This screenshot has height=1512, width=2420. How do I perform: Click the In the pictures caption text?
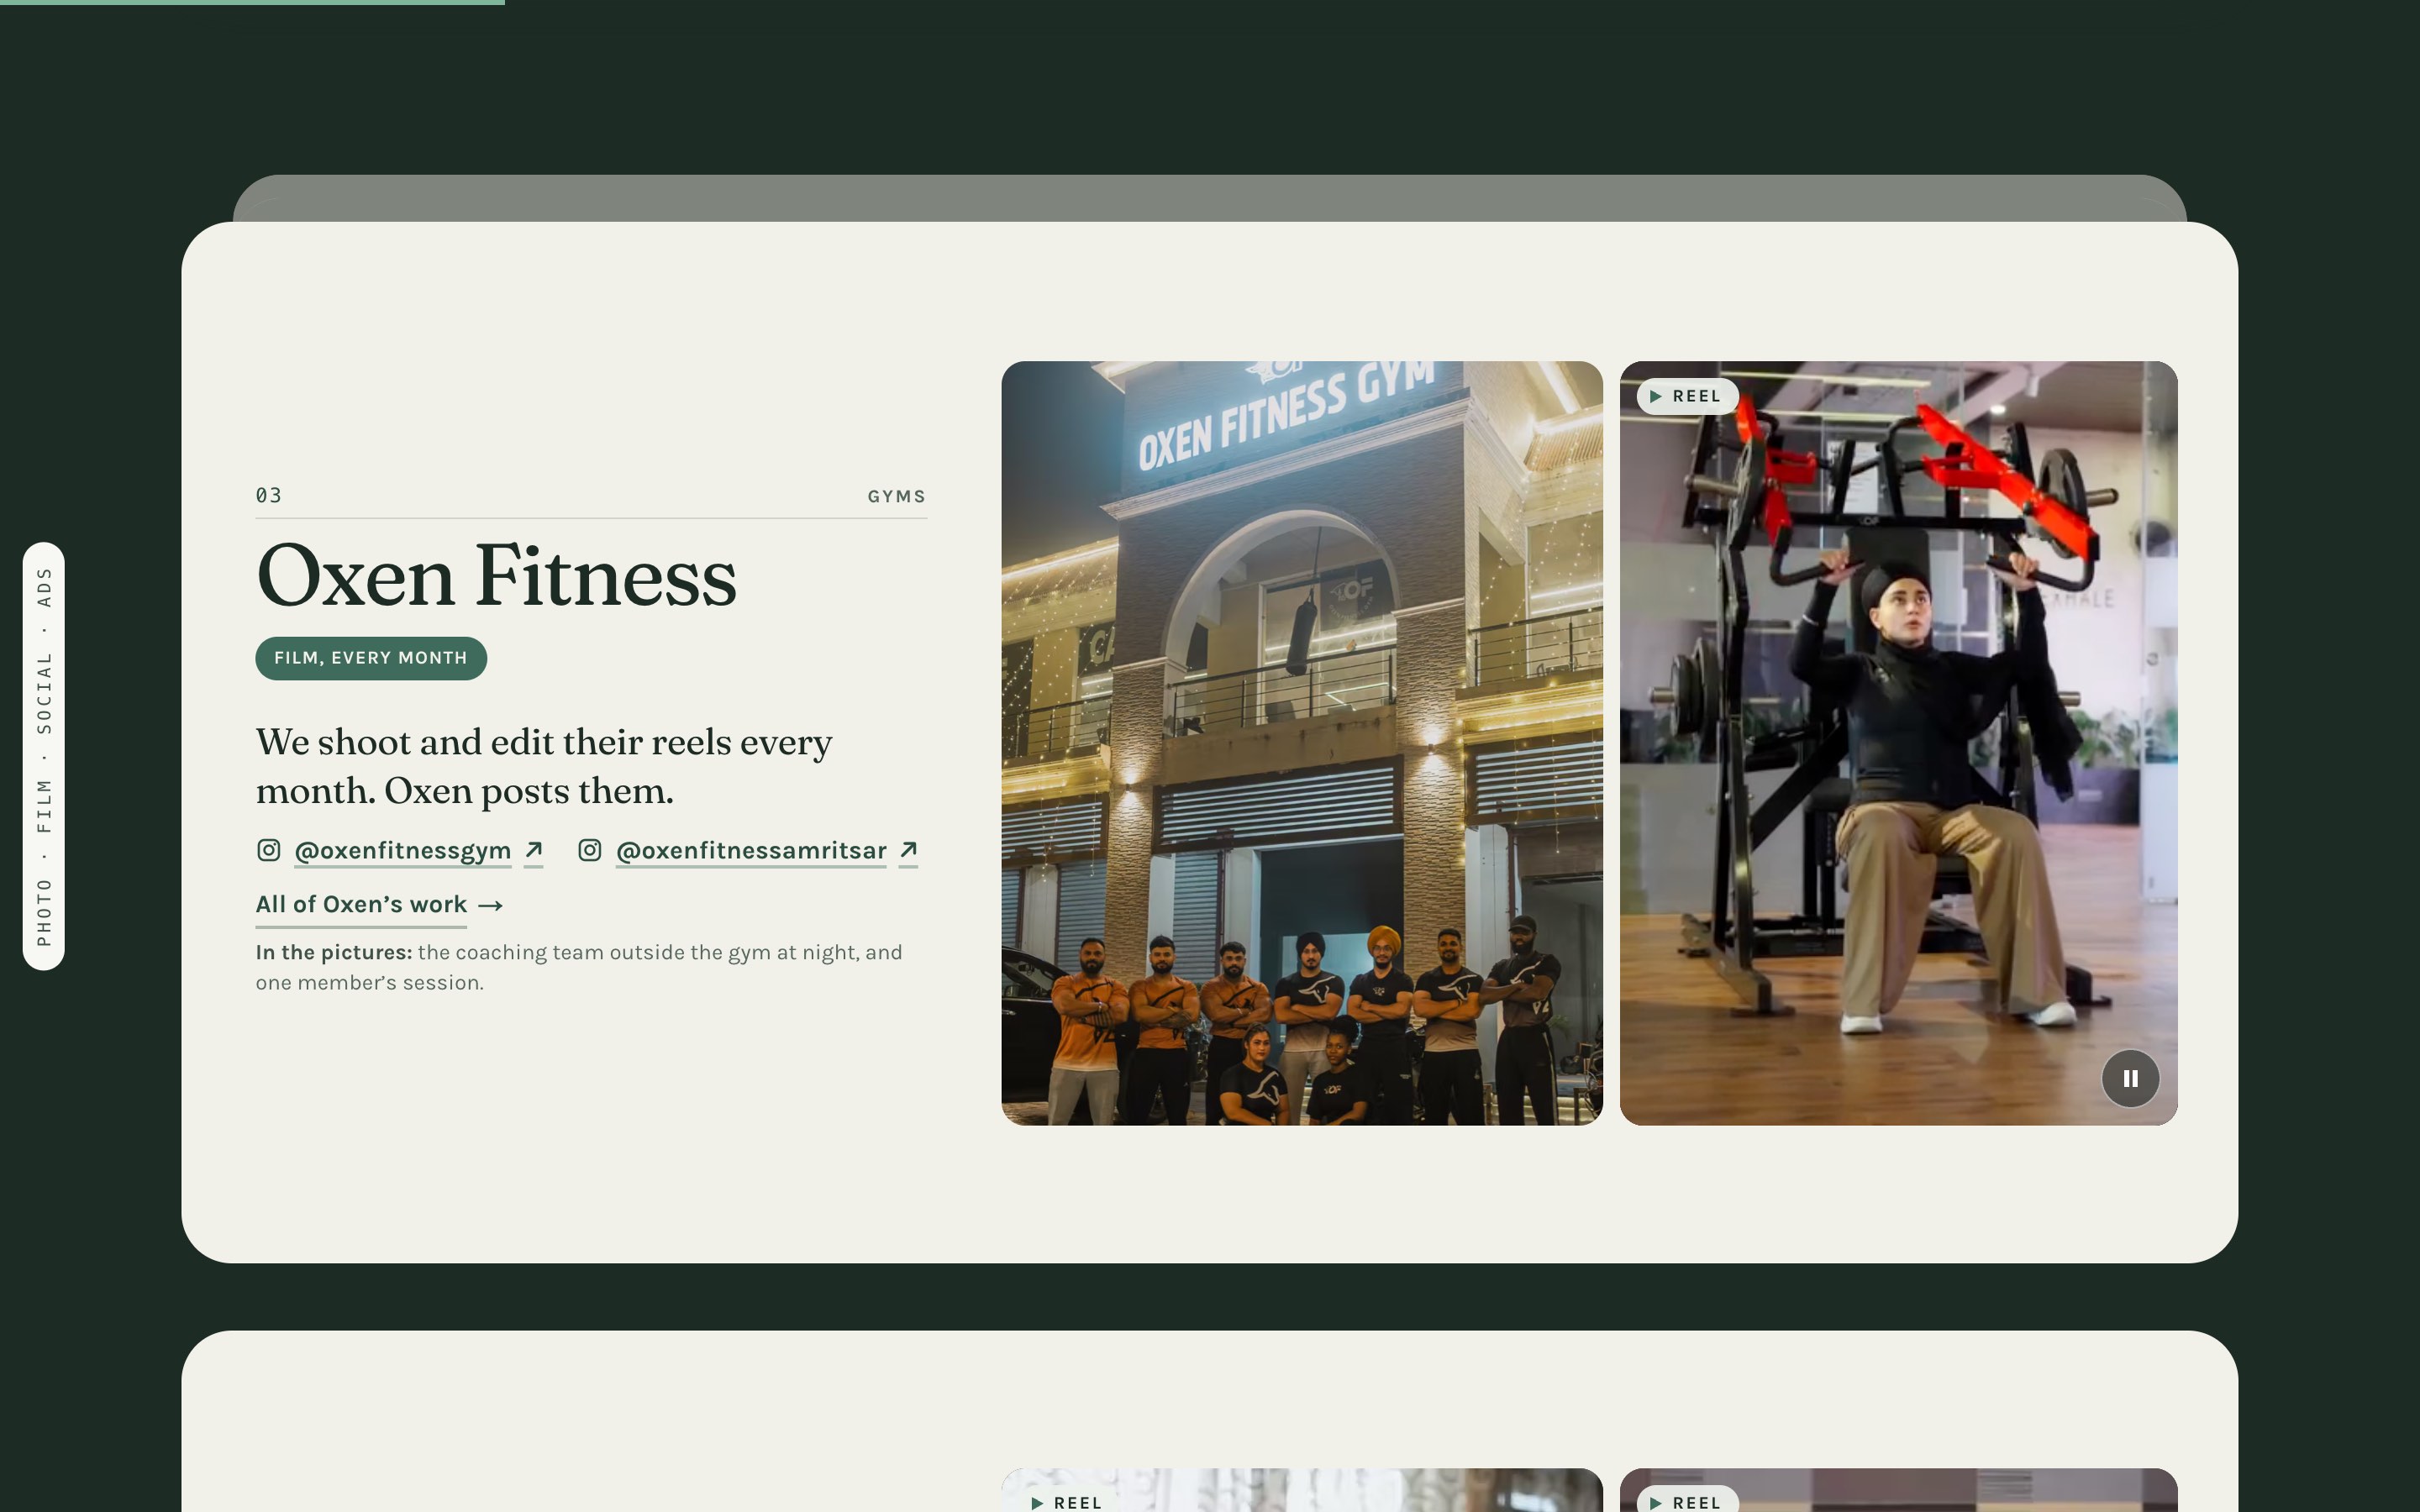[579, 967]
